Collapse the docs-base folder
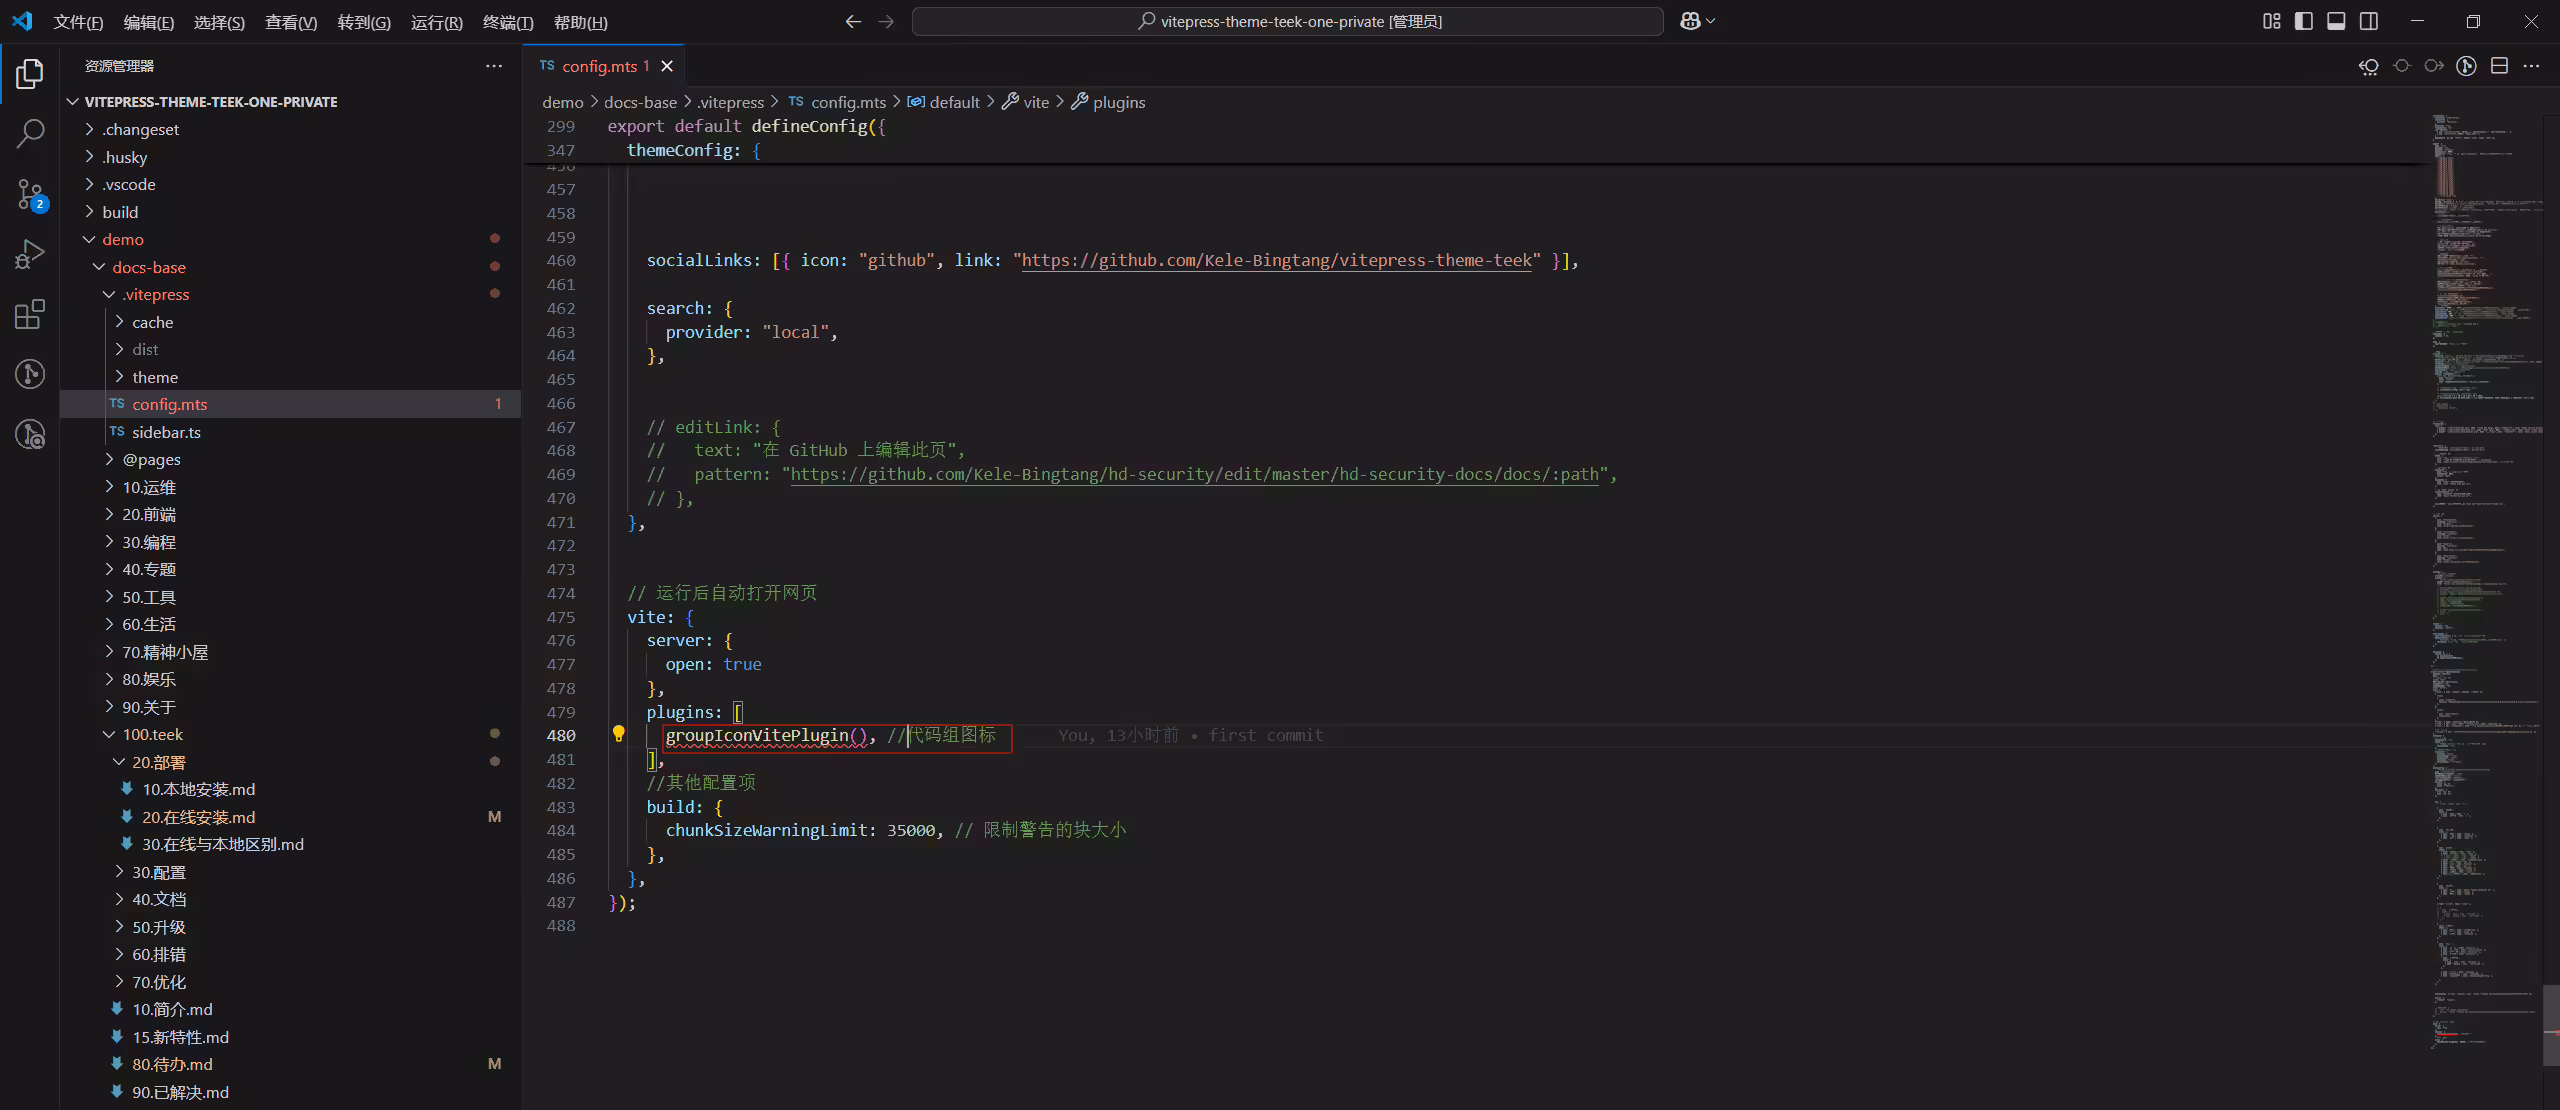2560x1110 pixels. 291,267
